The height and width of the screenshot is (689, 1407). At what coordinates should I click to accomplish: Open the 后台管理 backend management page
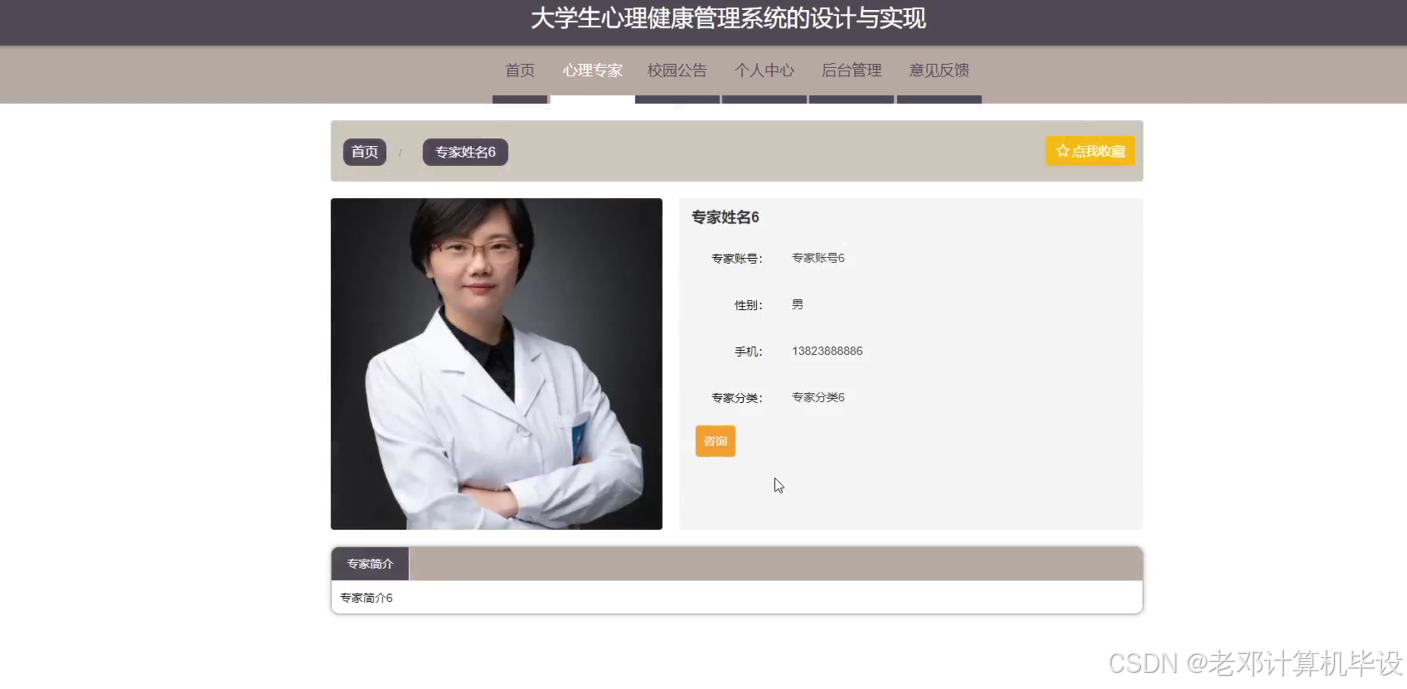click(851, 70)
